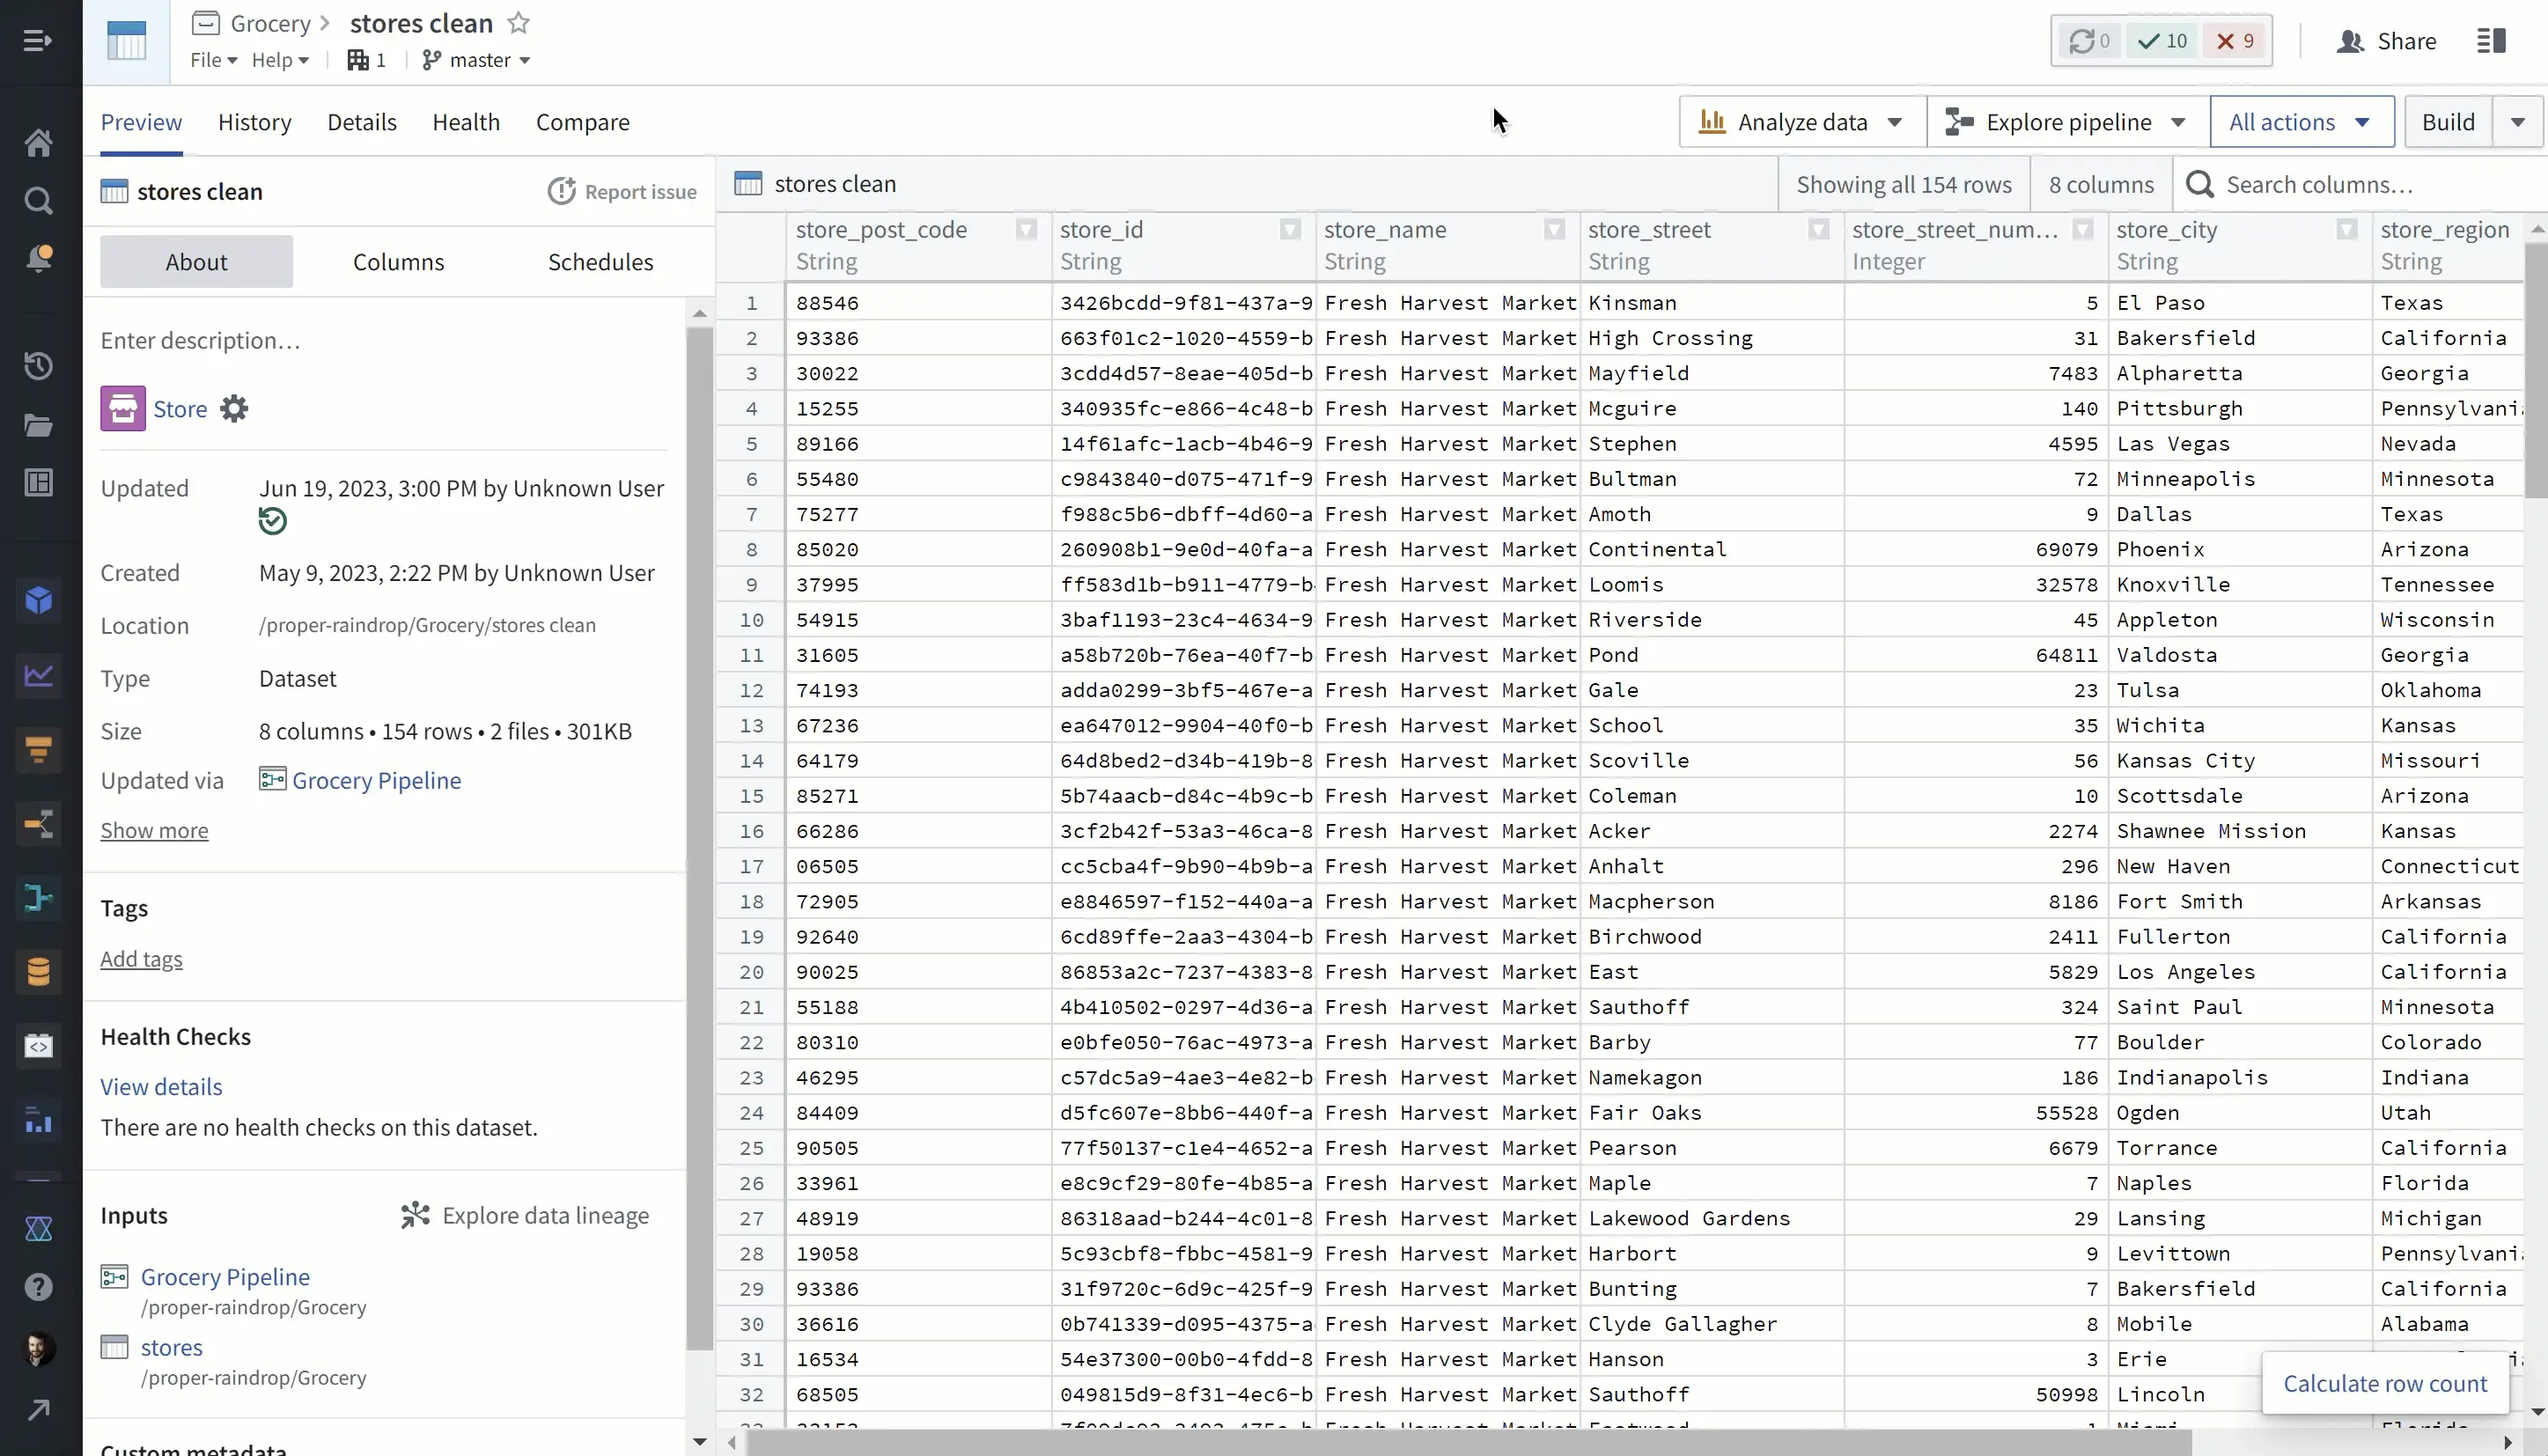Open the Files folder icon in sidebar
This screenshot has width=2548, height=1456.
[38, 425]
